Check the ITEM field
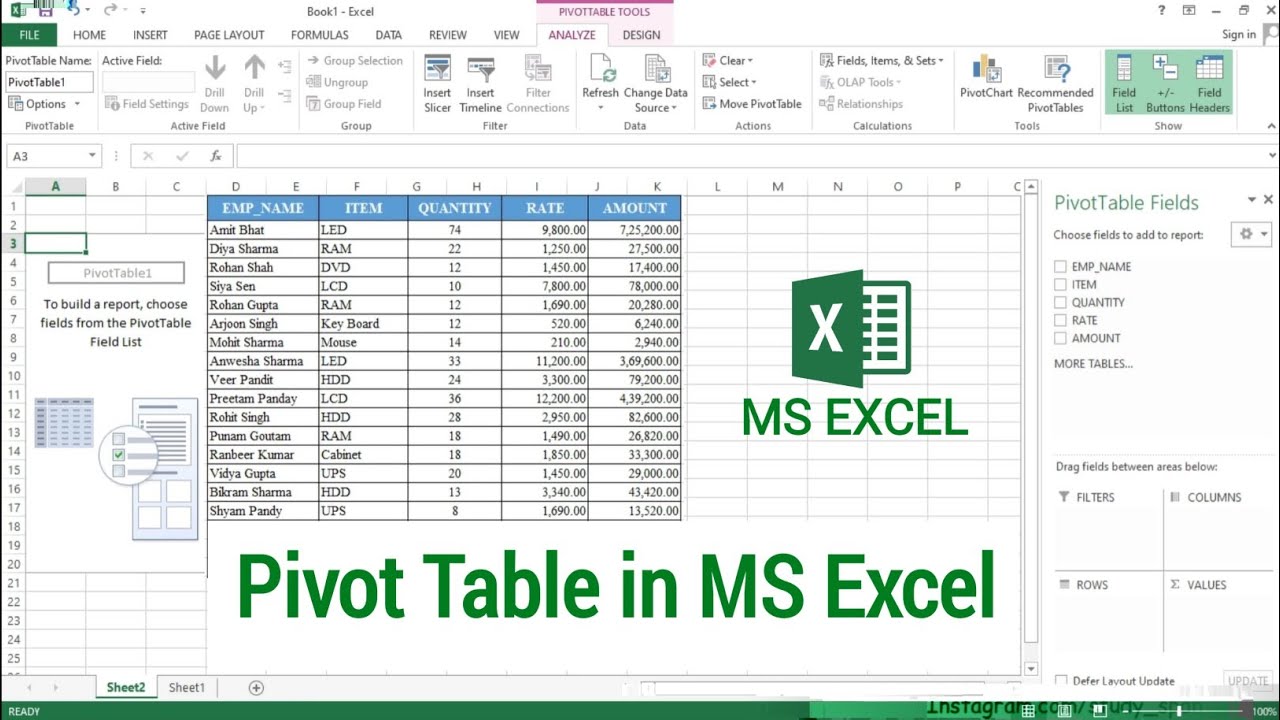1280x720 pixels. 1060,285
